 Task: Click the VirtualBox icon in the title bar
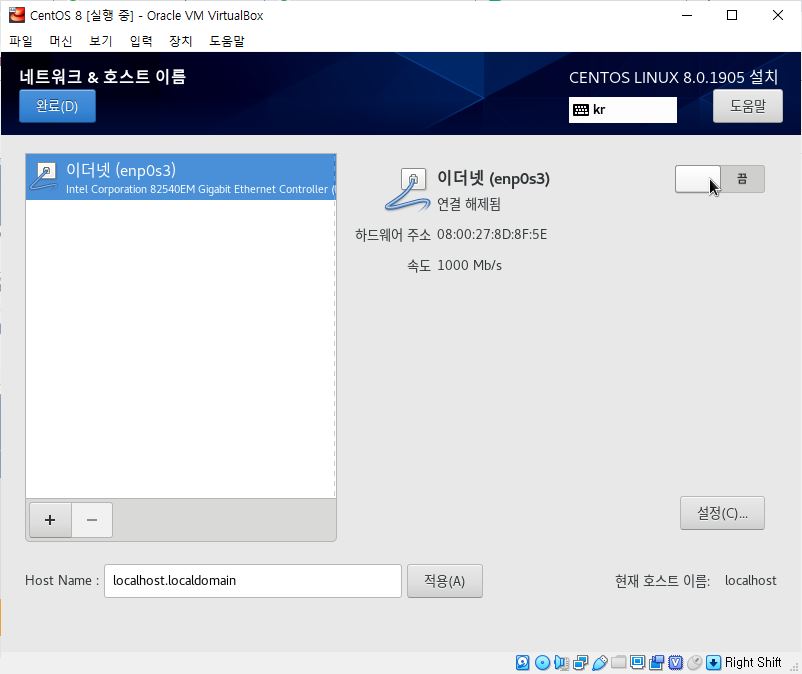(17, 15)
